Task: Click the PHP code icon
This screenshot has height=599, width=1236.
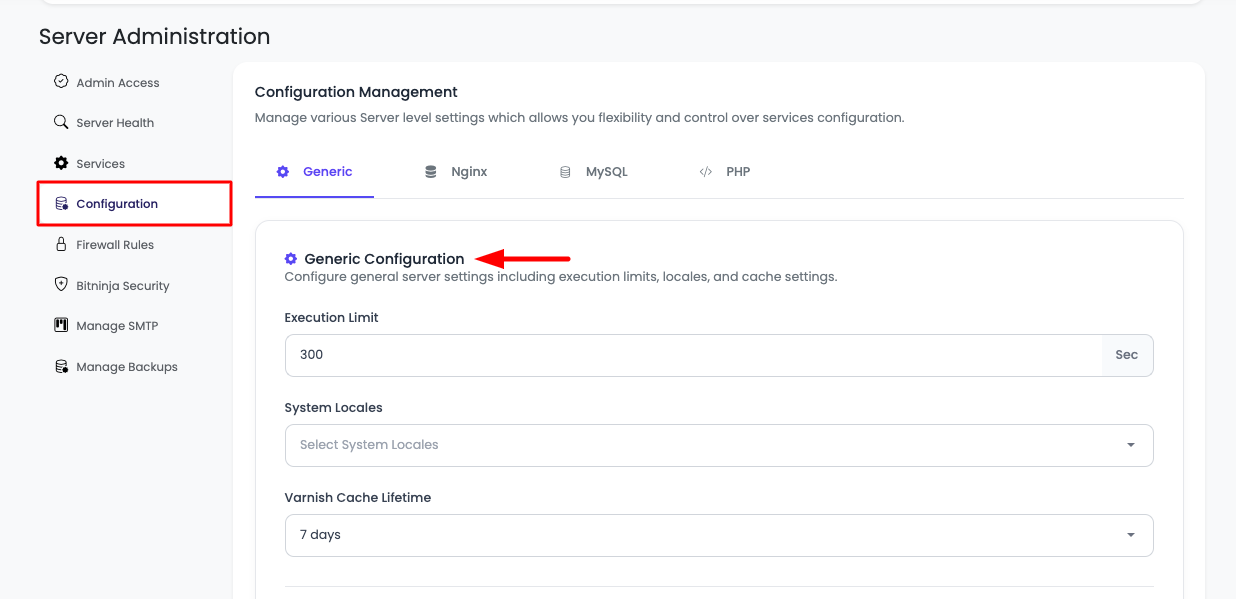Action: pos(705,171)
